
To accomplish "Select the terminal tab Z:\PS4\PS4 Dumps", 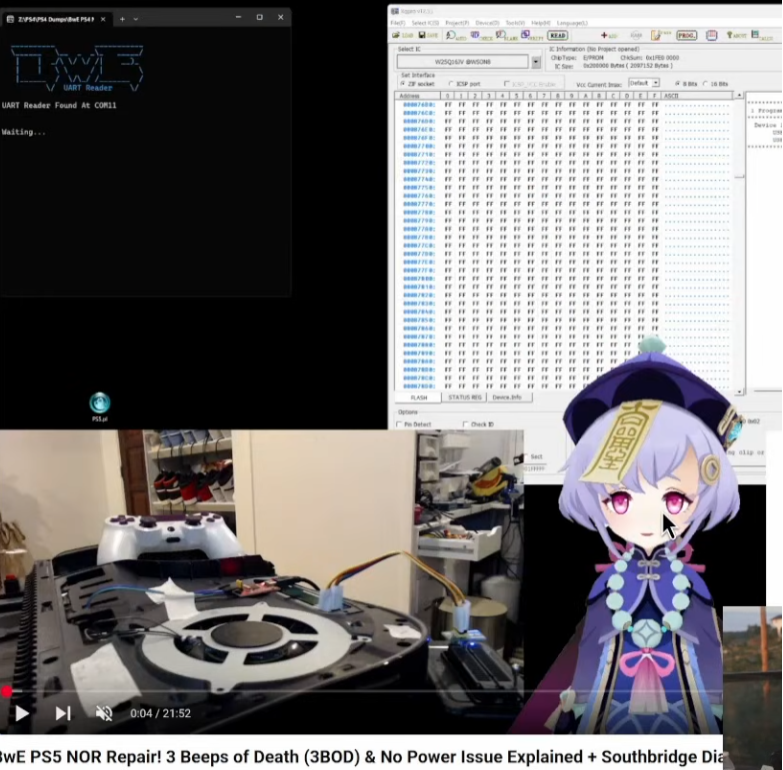I will point(55,19).
